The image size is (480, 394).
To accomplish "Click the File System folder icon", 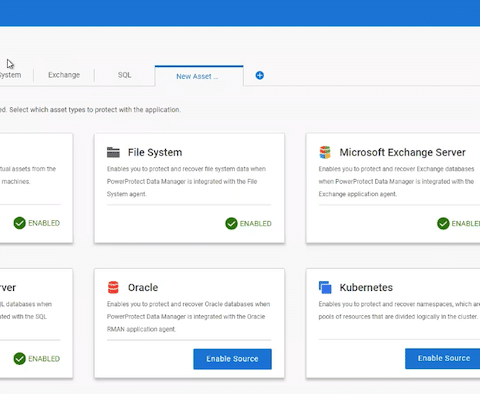I will (113, 152).
